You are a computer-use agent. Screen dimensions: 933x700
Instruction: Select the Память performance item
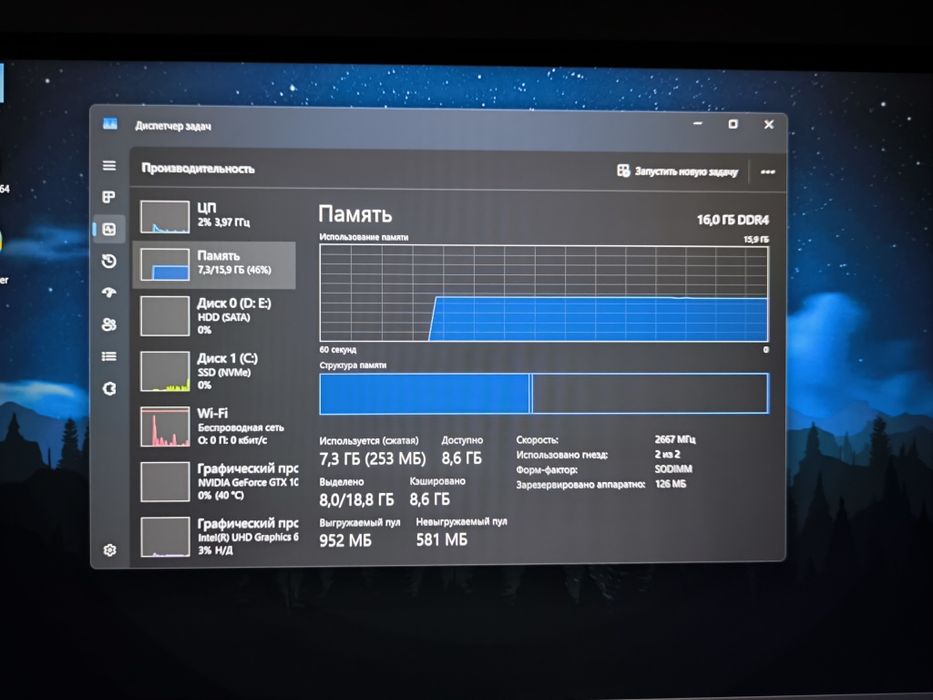coord(214,265)
